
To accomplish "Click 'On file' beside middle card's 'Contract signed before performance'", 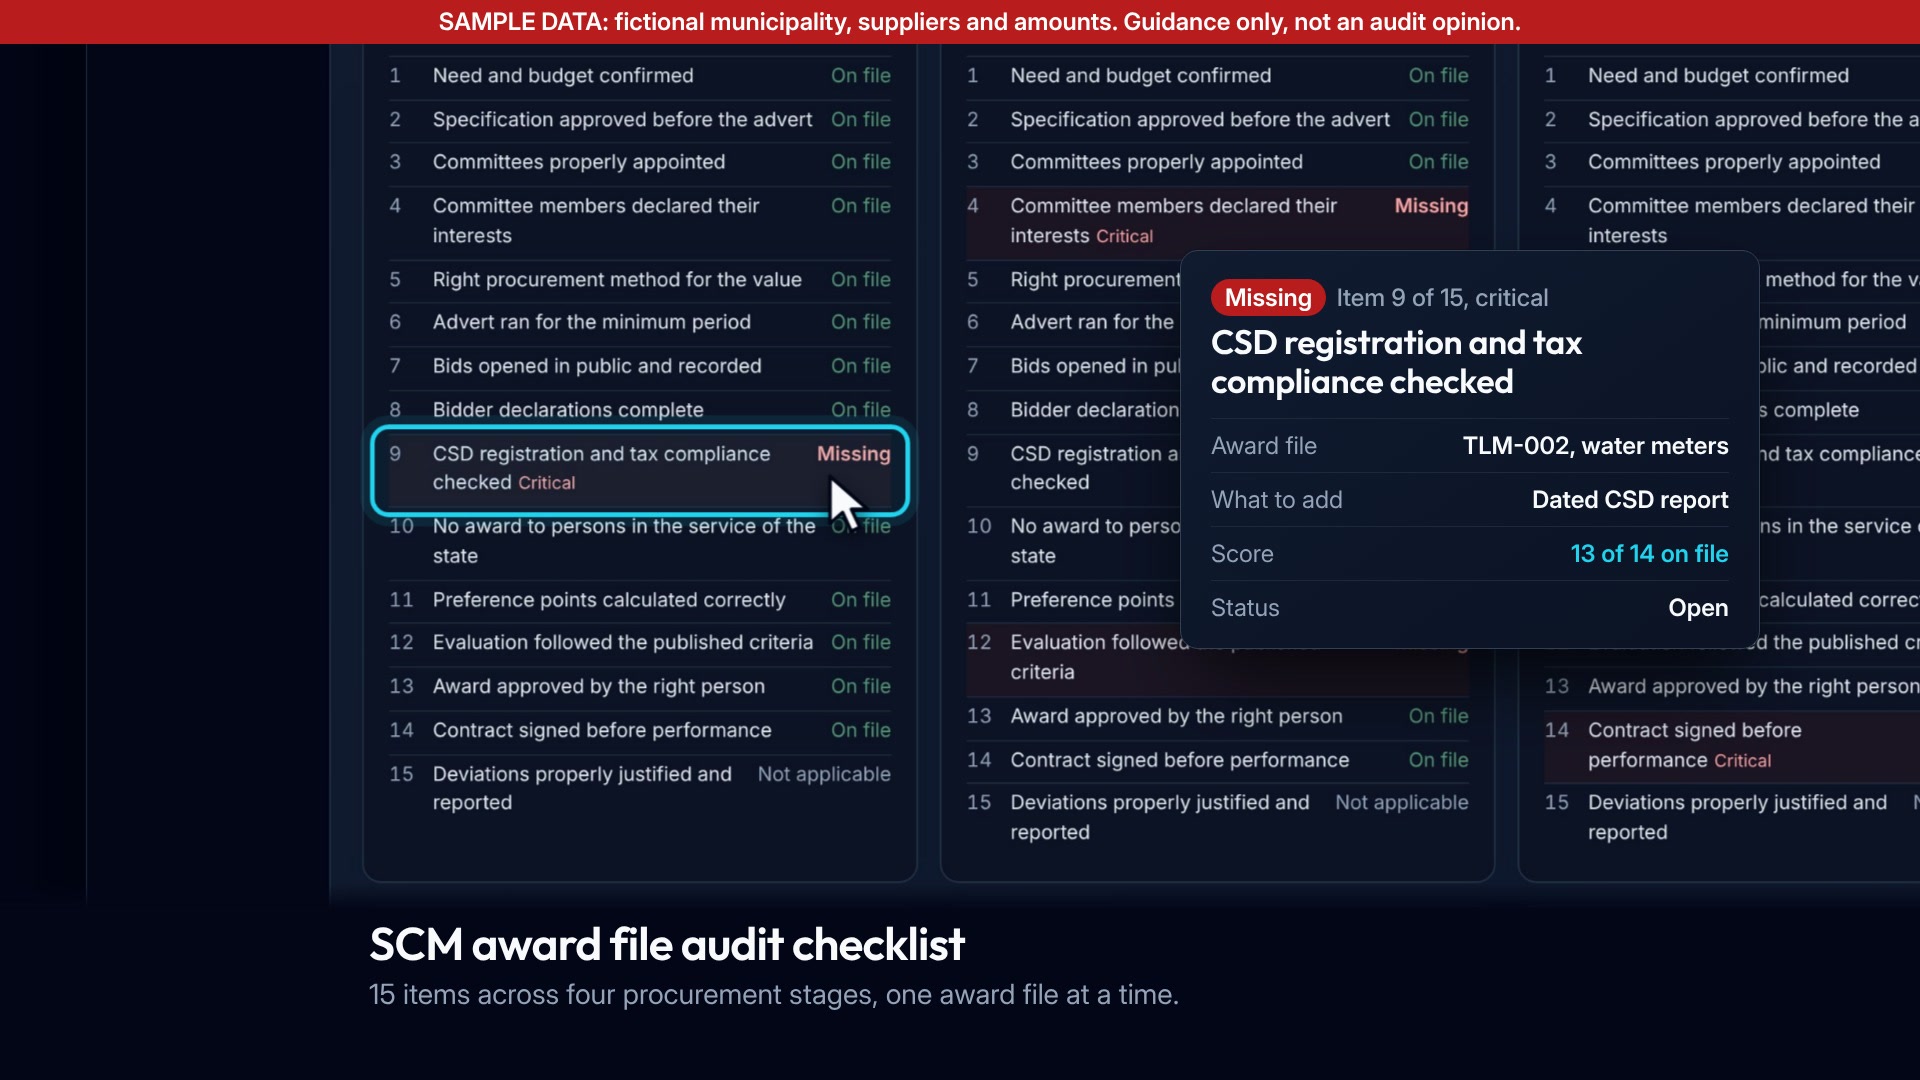I will coord(1438,760).
